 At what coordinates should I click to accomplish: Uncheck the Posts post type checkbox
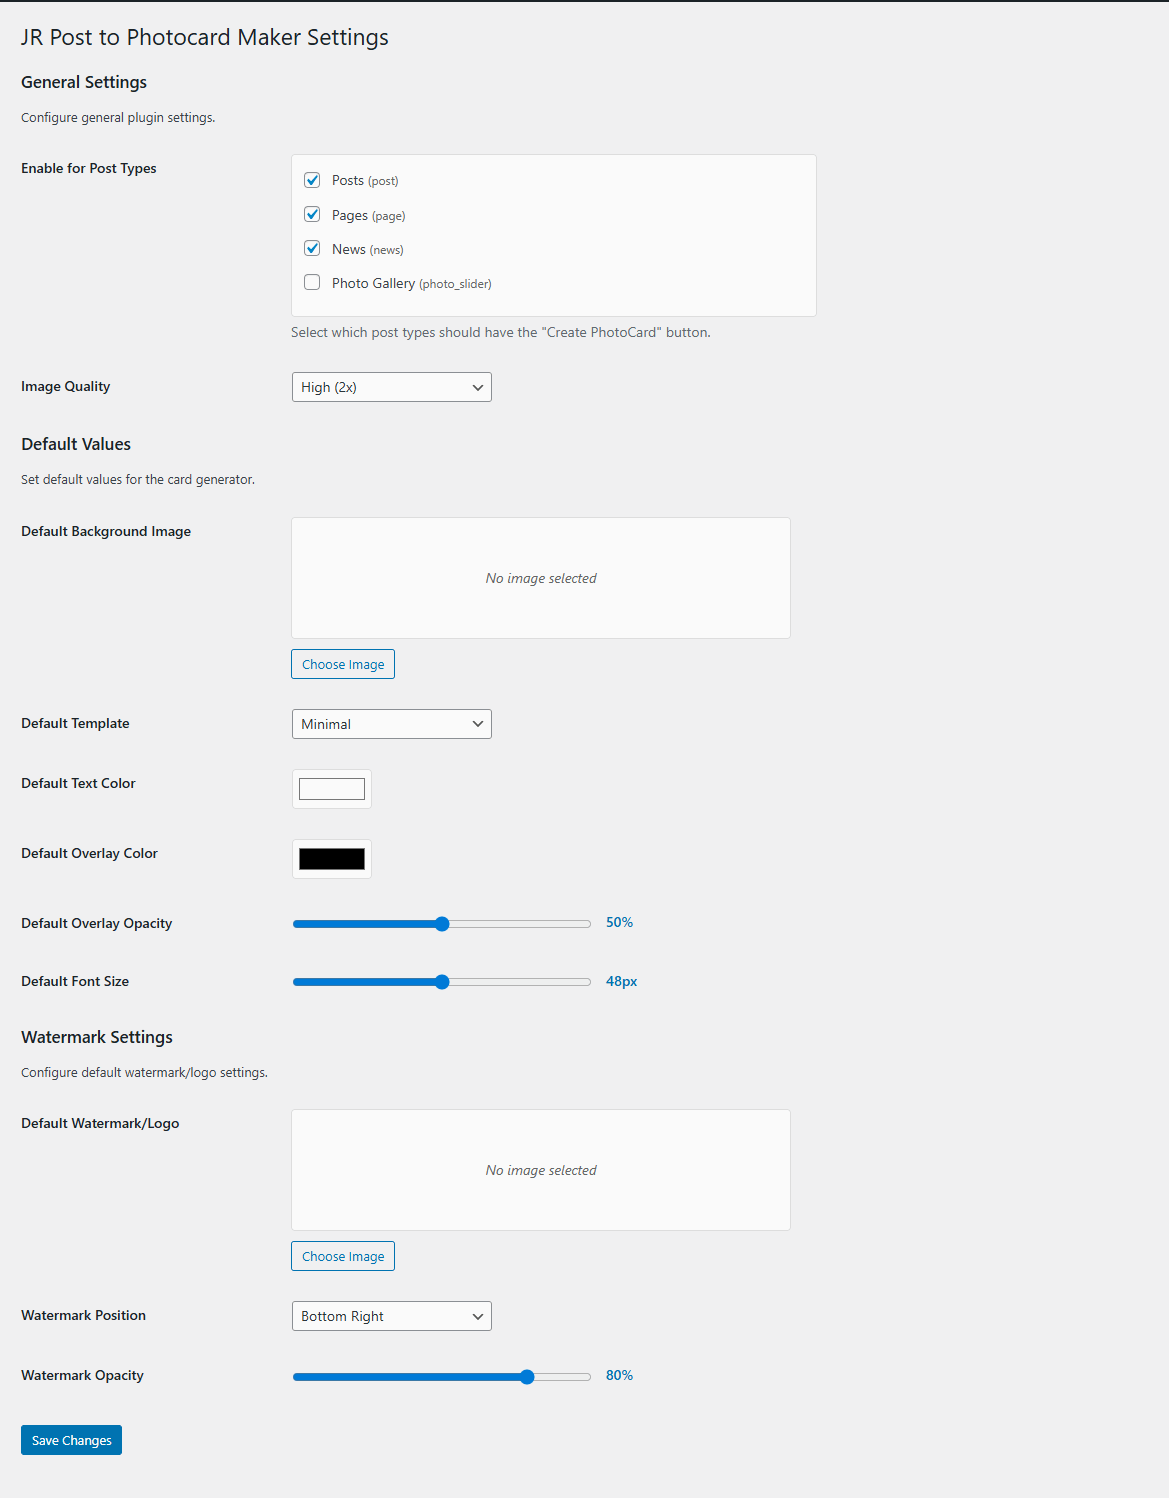tap(311, 179)
